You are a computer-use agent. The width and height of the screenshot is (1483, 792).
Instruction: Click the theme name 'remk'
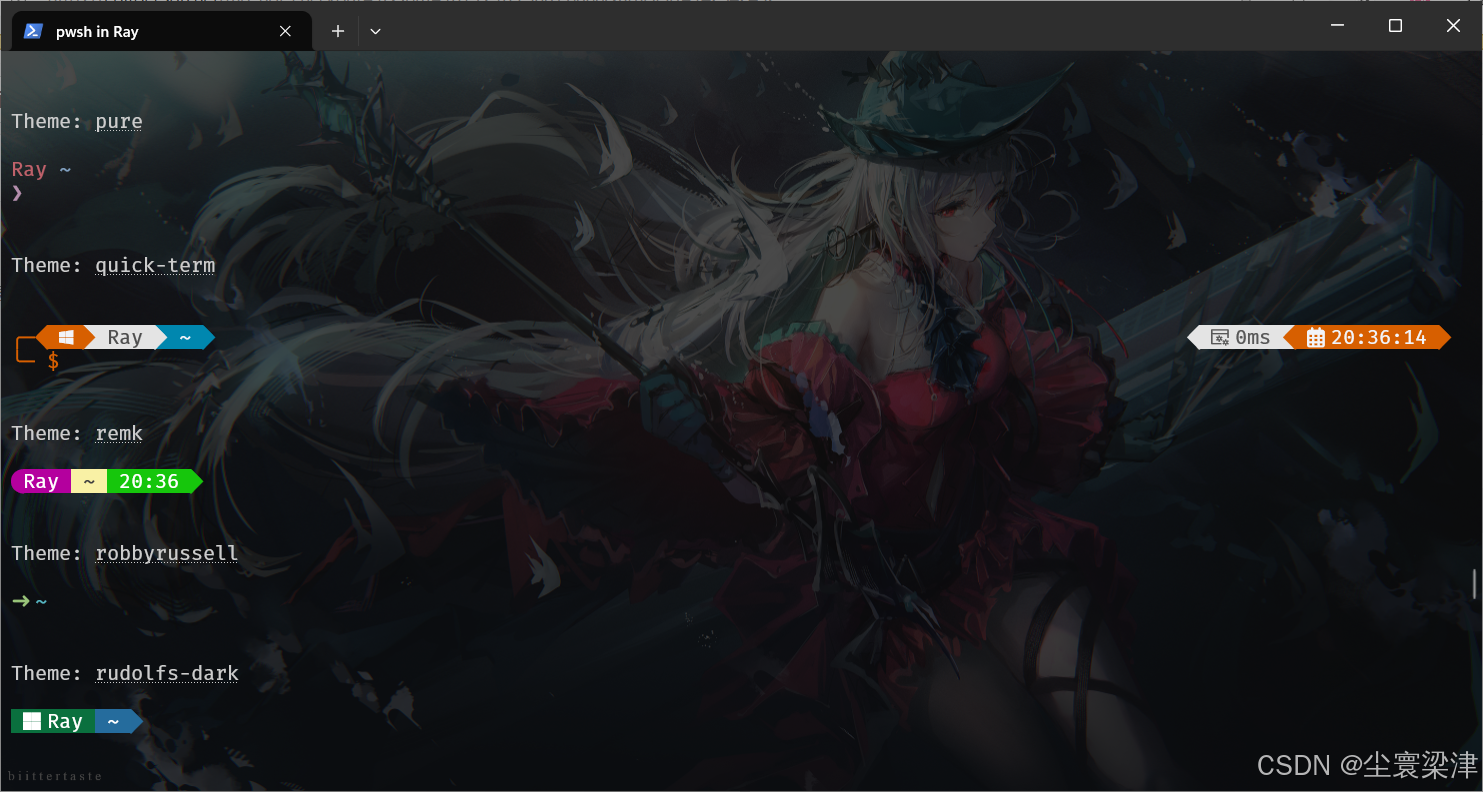click(119, 433)
